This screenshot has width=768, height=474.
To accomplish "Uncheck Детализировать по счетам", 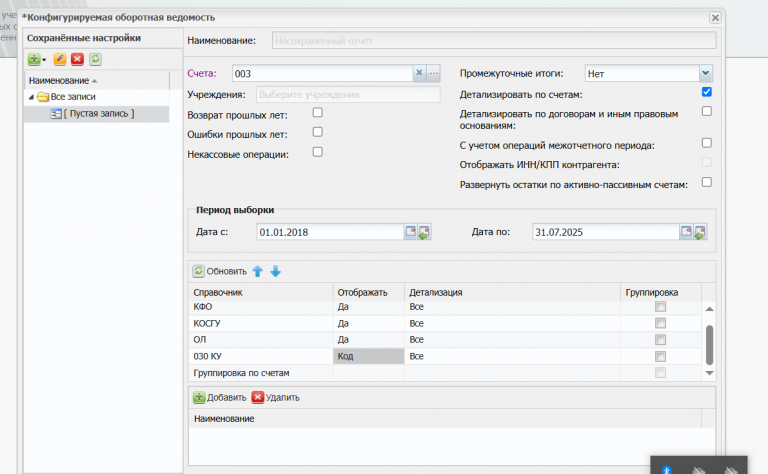I will [x=706, y=92].
